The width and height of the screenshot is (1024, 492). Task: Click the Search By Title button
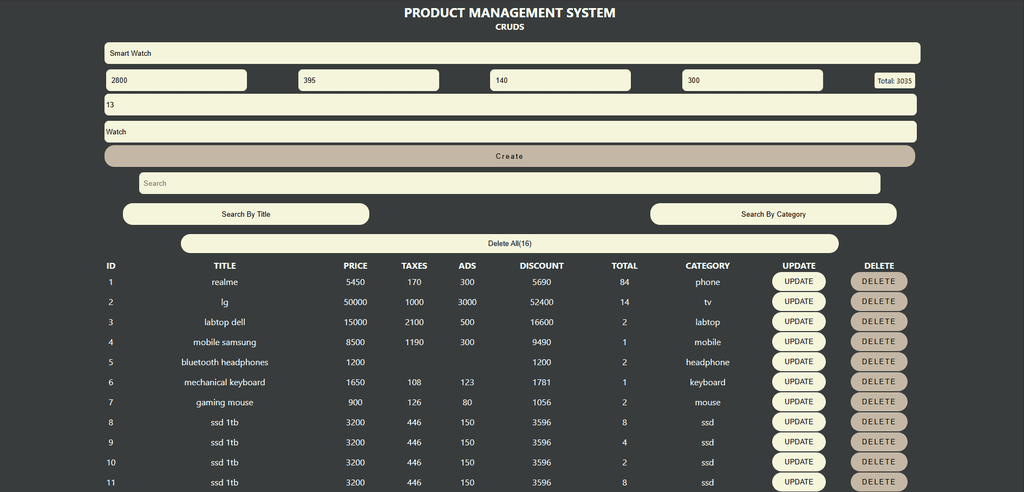[246, 214]
